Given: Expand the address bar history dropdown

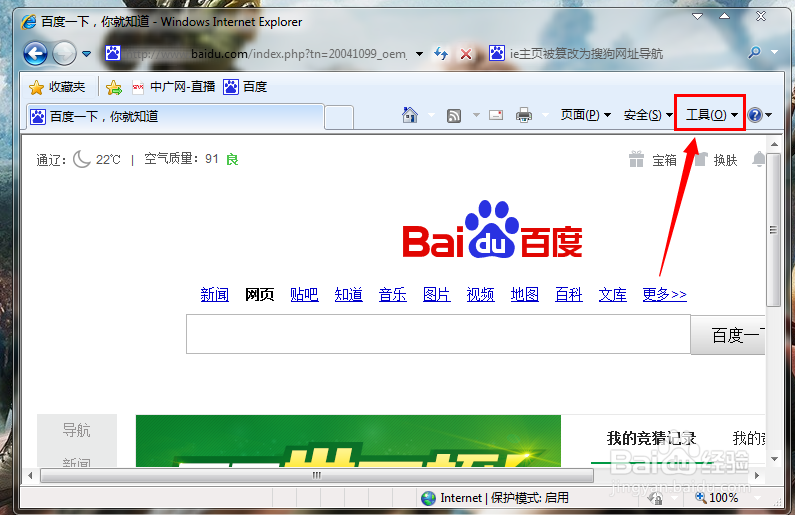Looking at the screenshot, I should (419, 54).
